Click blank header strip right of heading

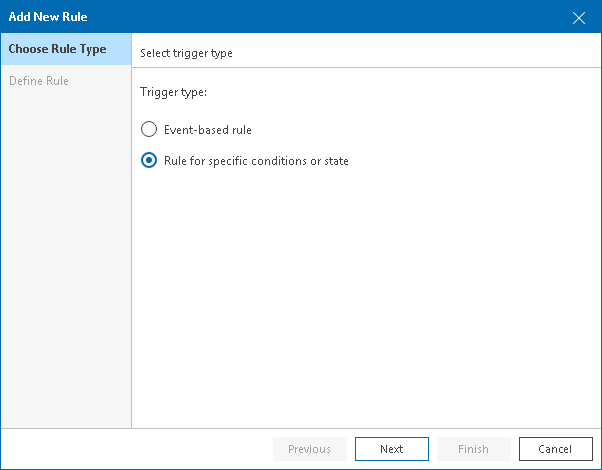point(420,52)
